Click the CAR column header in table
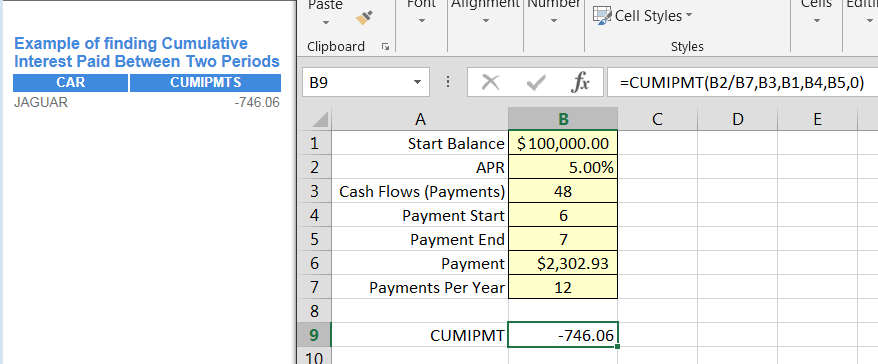 pyautogui.click(x=71, y=83)
